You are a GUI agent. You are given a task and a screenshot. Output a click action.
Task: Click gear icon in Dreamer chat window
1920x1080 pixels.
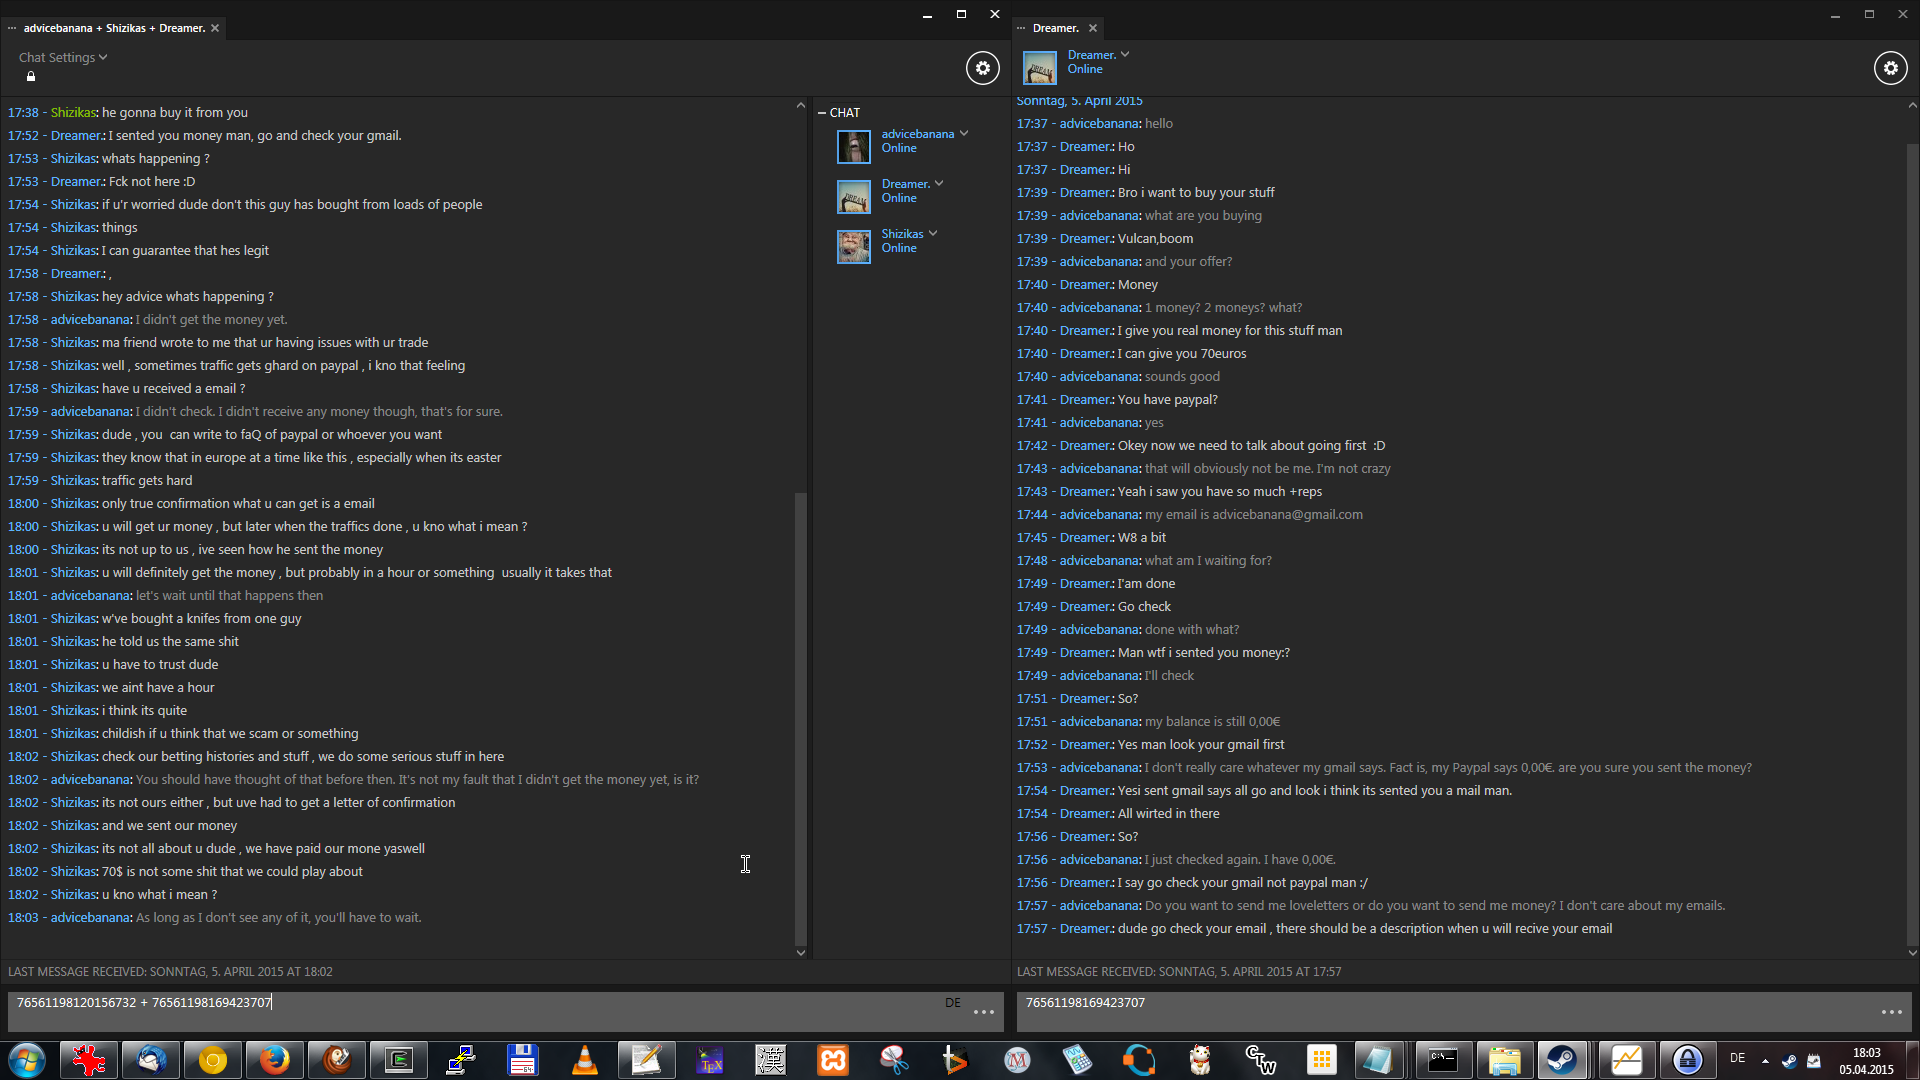[x=1890, y=68]
